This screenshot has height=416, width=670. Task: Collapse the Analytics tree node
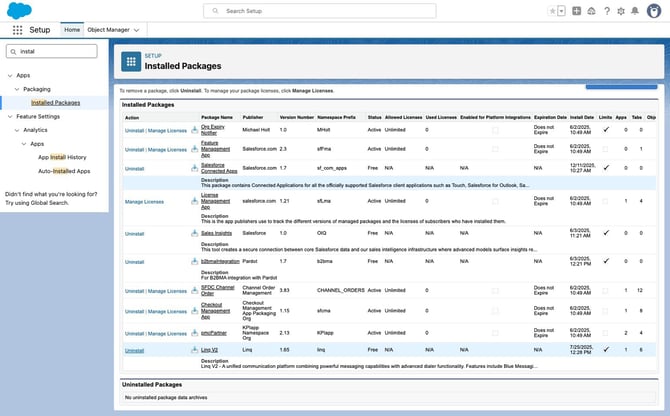click(17, 130)
